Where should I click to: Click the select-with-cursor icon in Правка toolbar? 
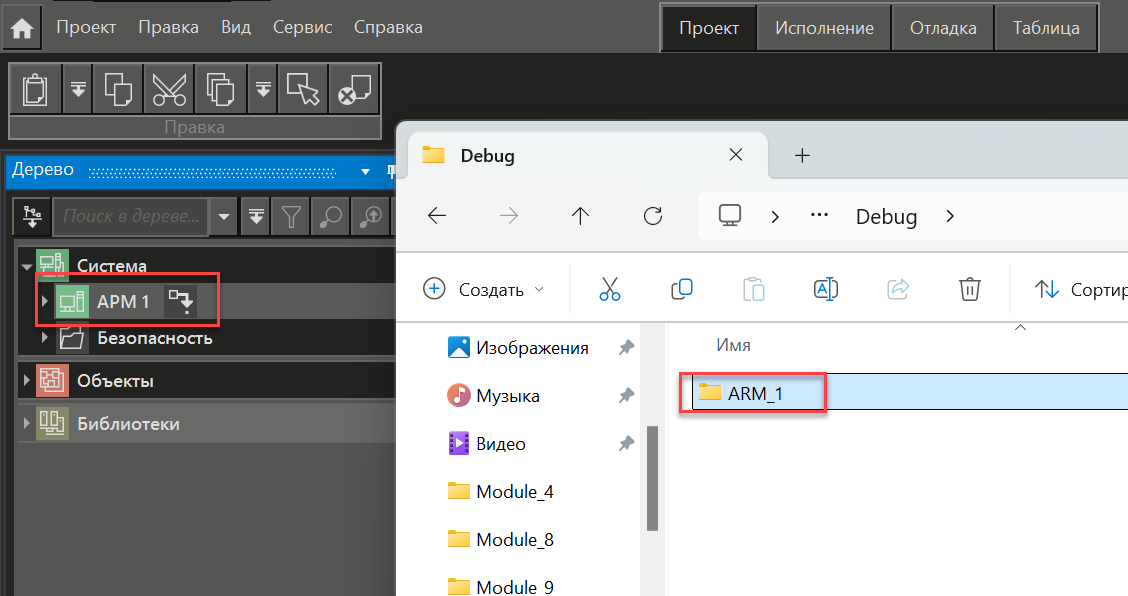[x=302, y=90]
